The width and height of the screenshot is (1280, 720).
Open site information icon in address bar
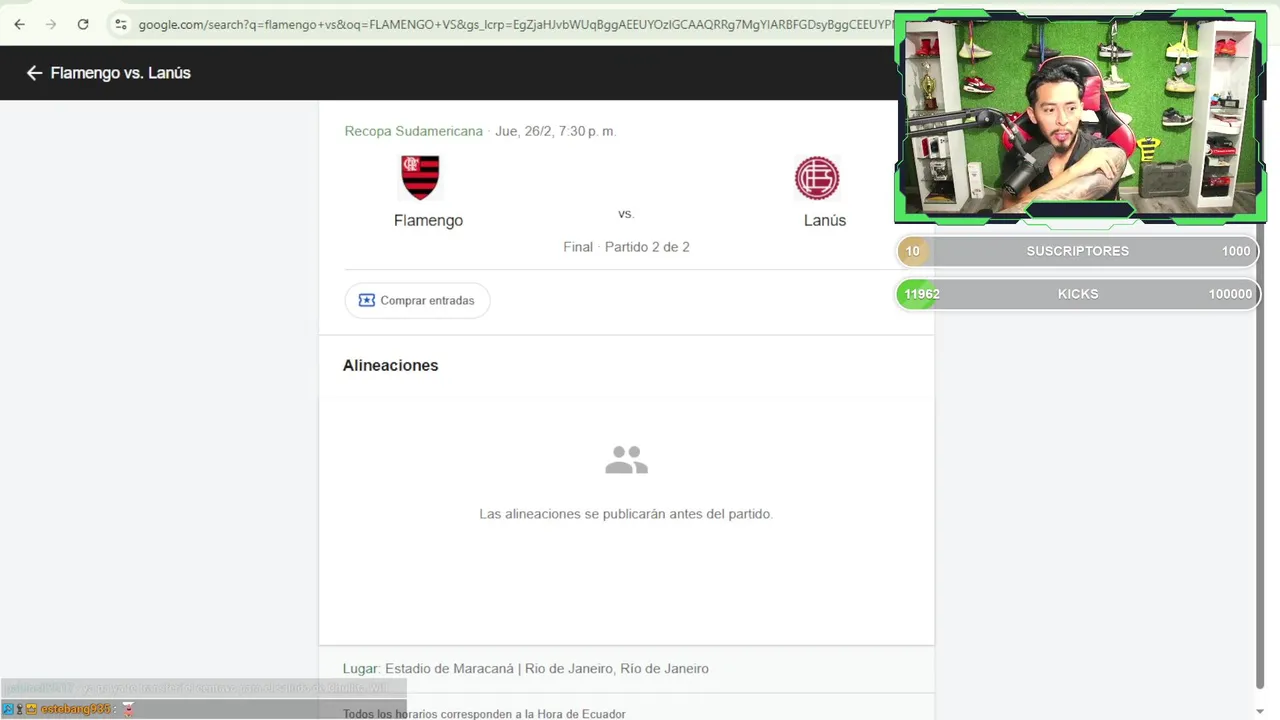point(120,24)
